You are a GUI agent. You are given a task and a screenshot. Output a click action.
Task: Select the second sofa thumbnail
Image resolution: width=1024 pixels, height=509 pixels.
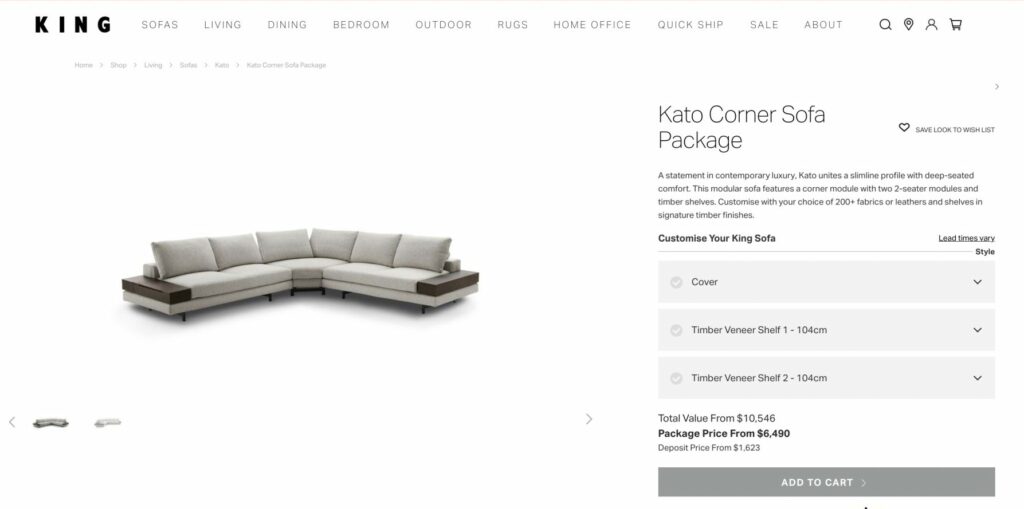pyautogui.click(x=108, y=423)
